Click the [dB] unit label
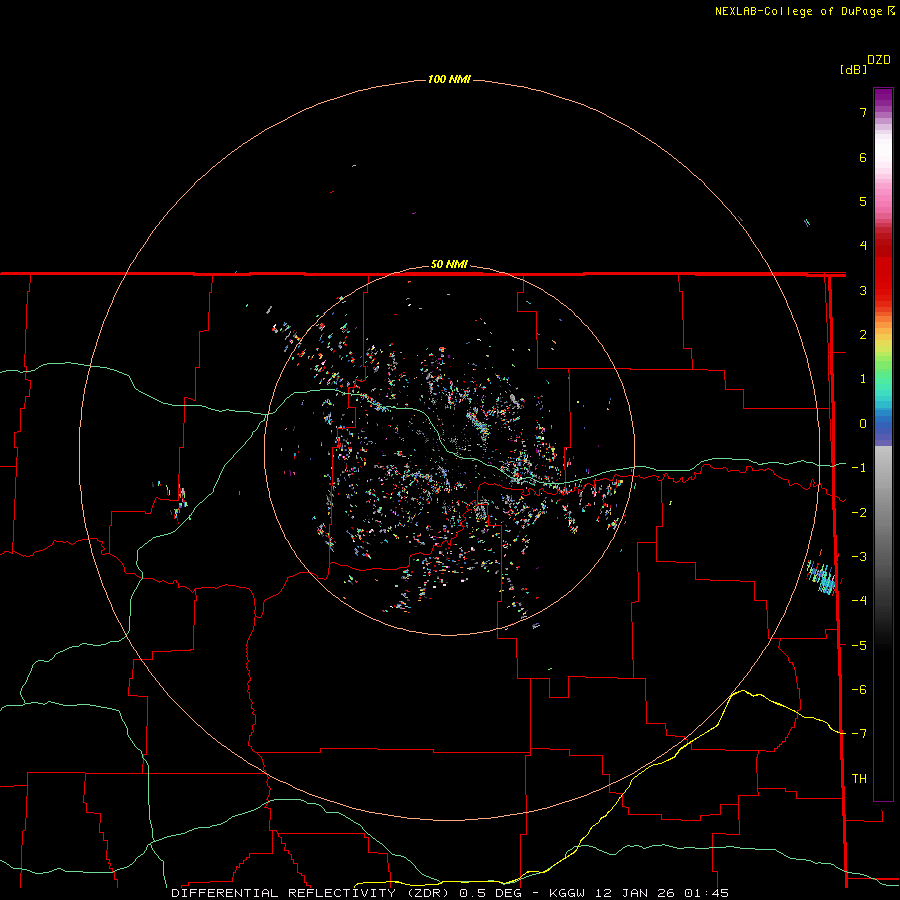The width and height of the screenshot is (900, 900). [x=853, y=70]
